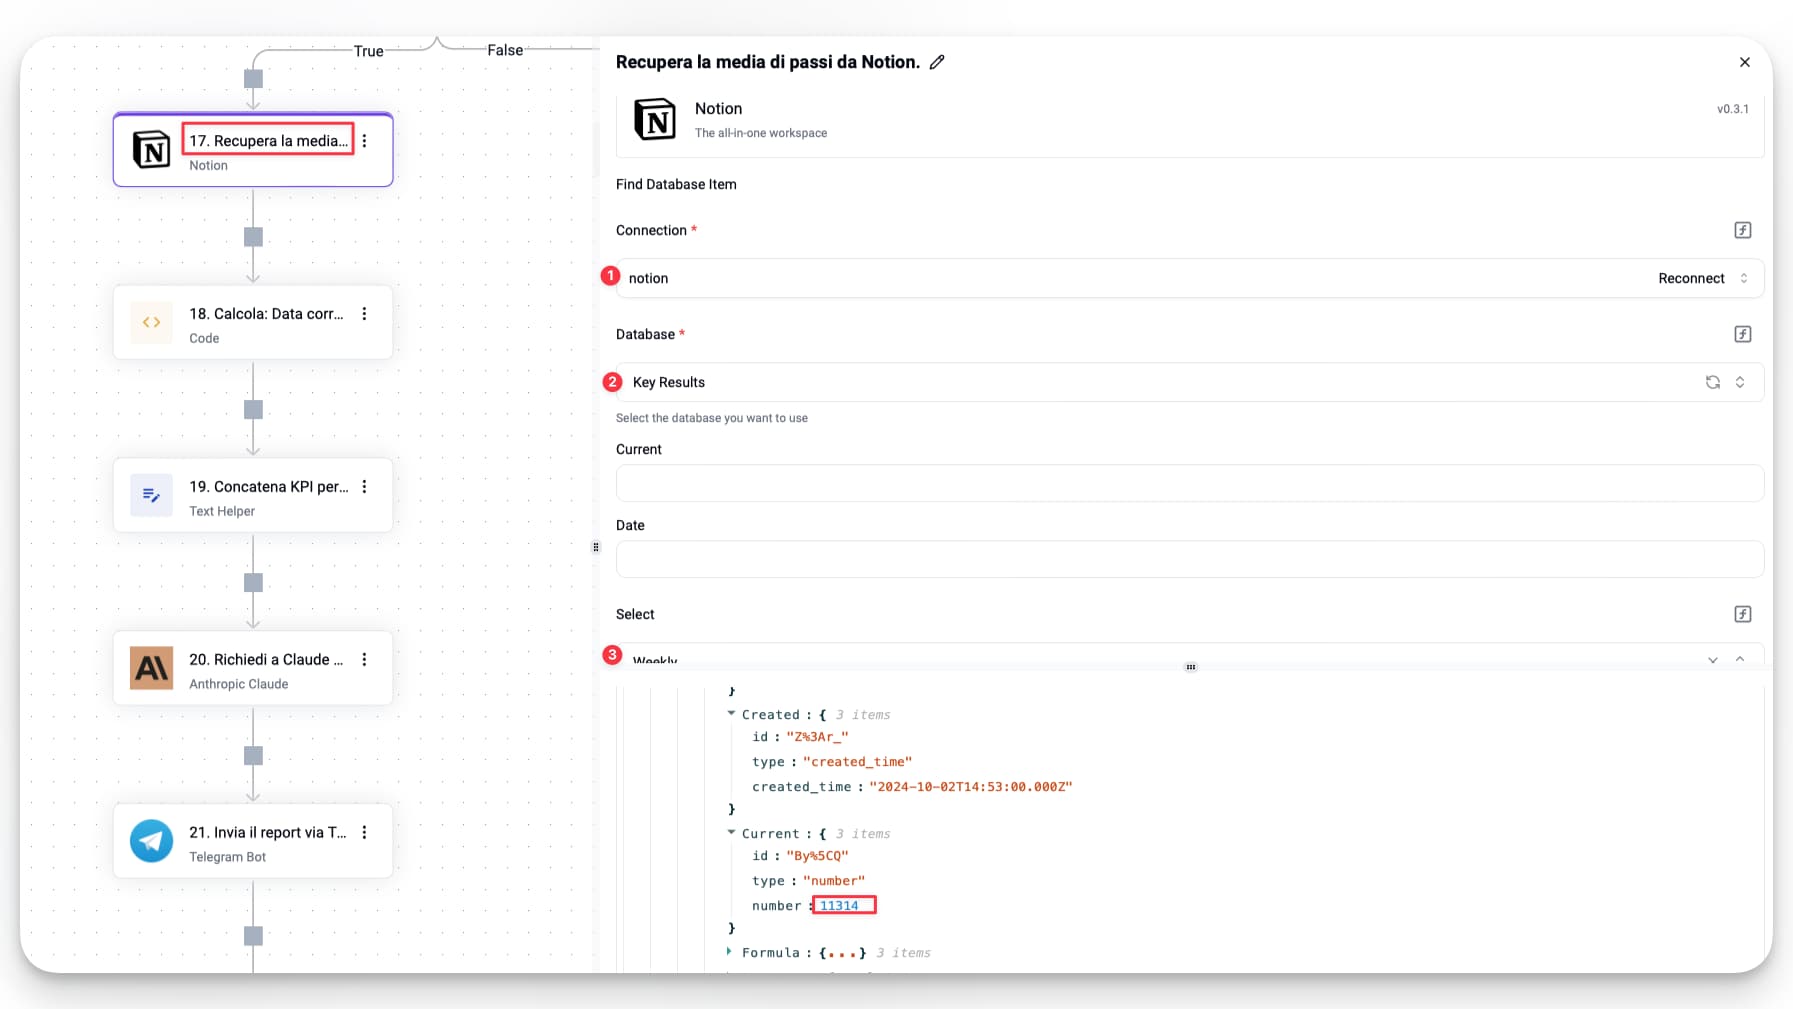Image resolution: width=1793 pixels, height=1009 pixels.
Task: Click the Text Helper icon on step 19
Action: tap(151, 495)
